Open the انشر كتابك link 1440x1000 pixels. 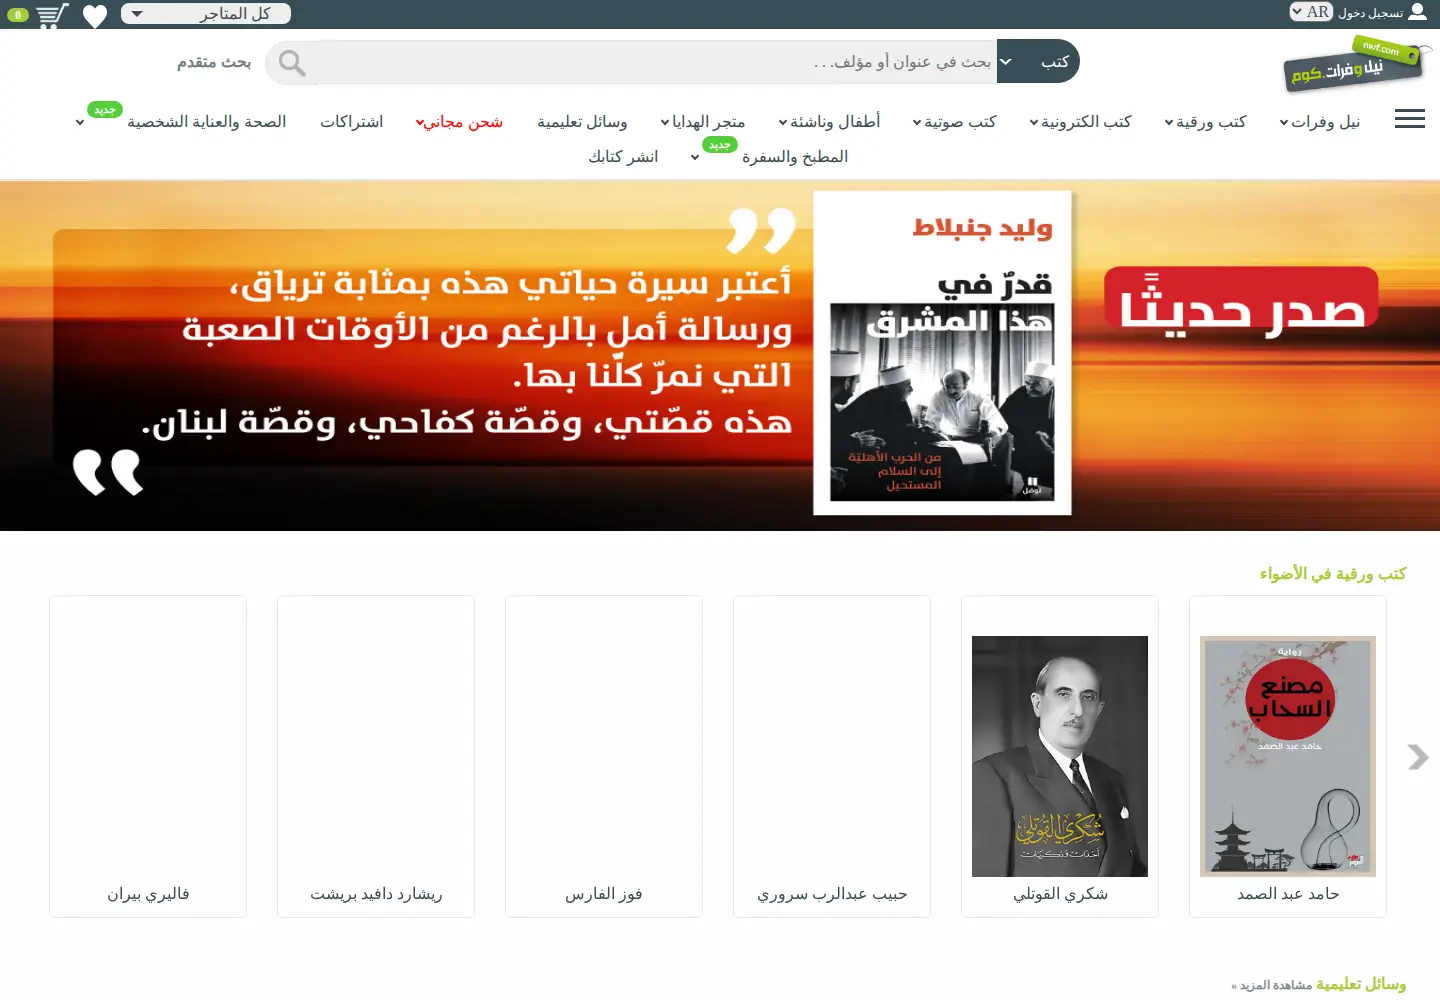623,157
